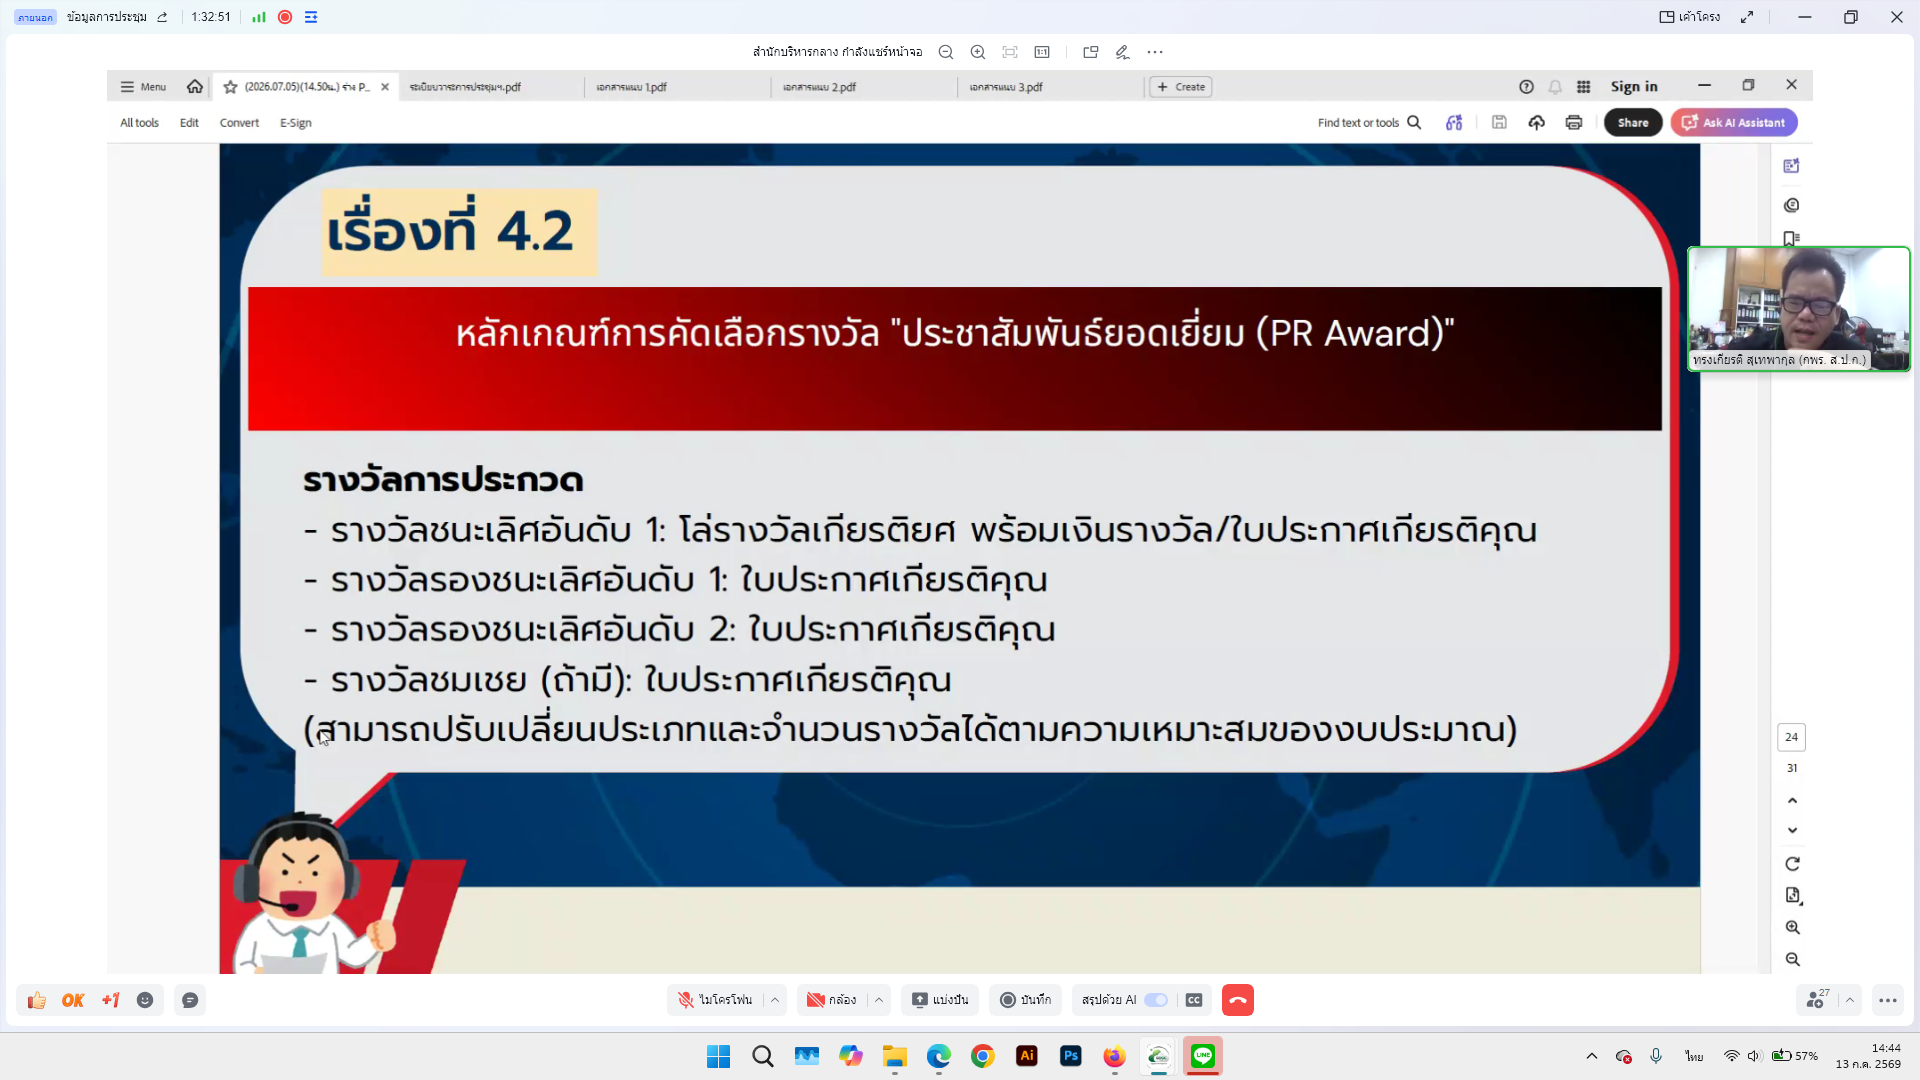Screen dimensions: 1920x1080
Task: Send thumbs-up reaction
Action: coord(37,1000)
